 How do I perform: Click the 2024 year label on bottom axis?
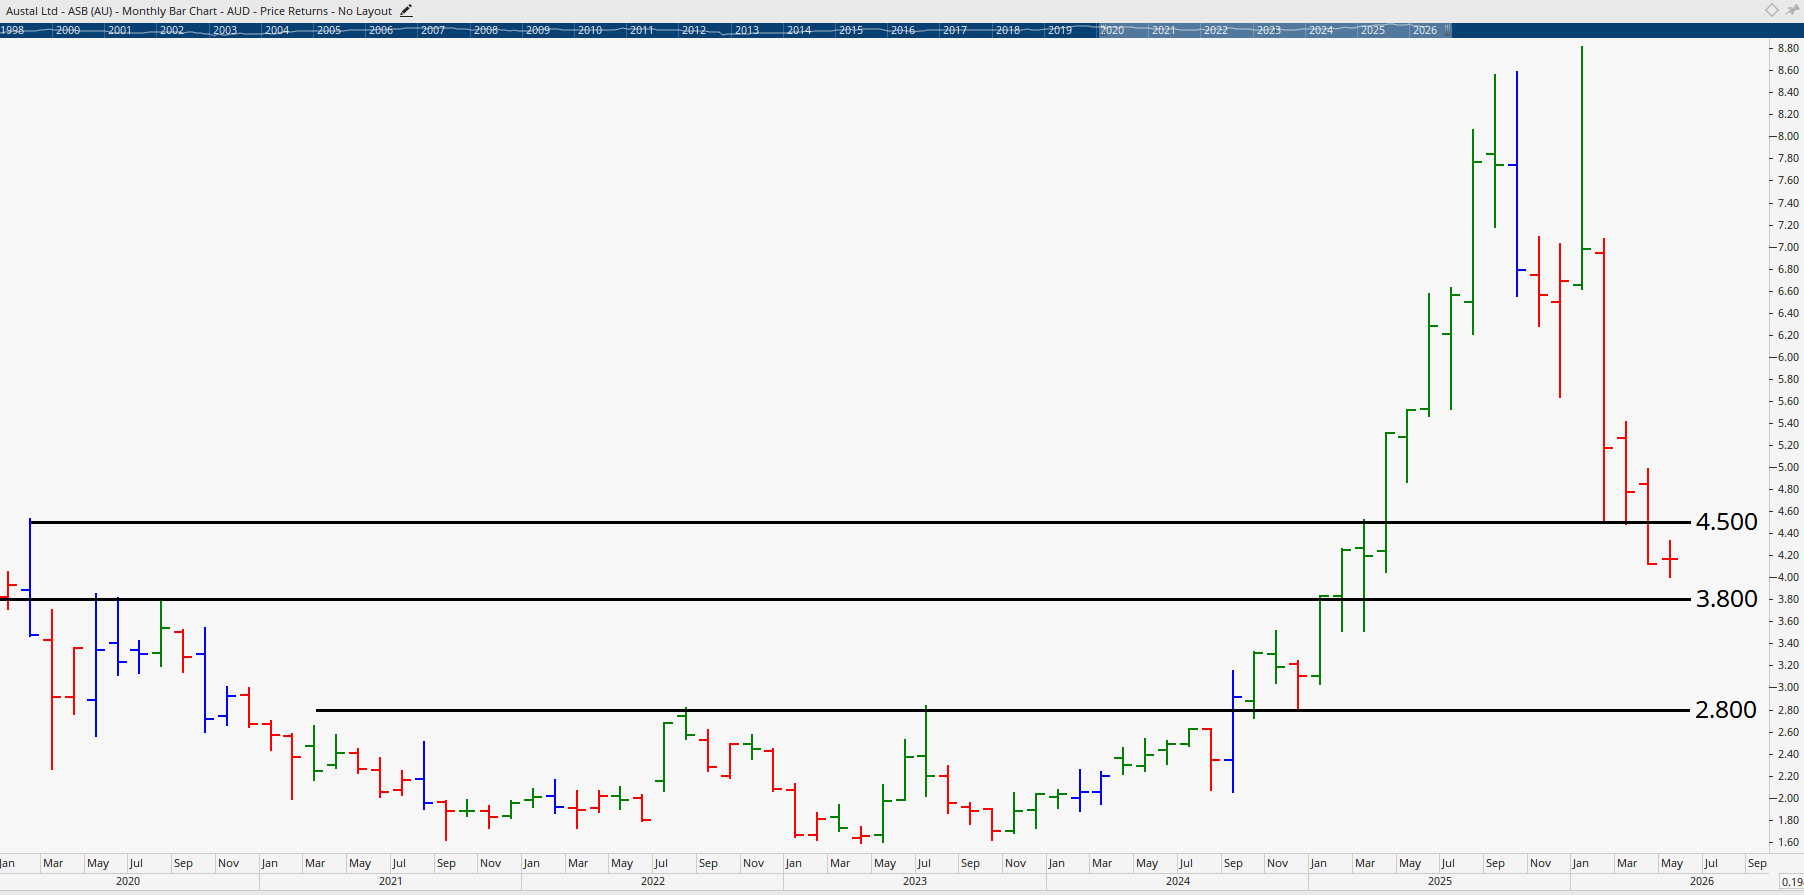pos(1178,881)
